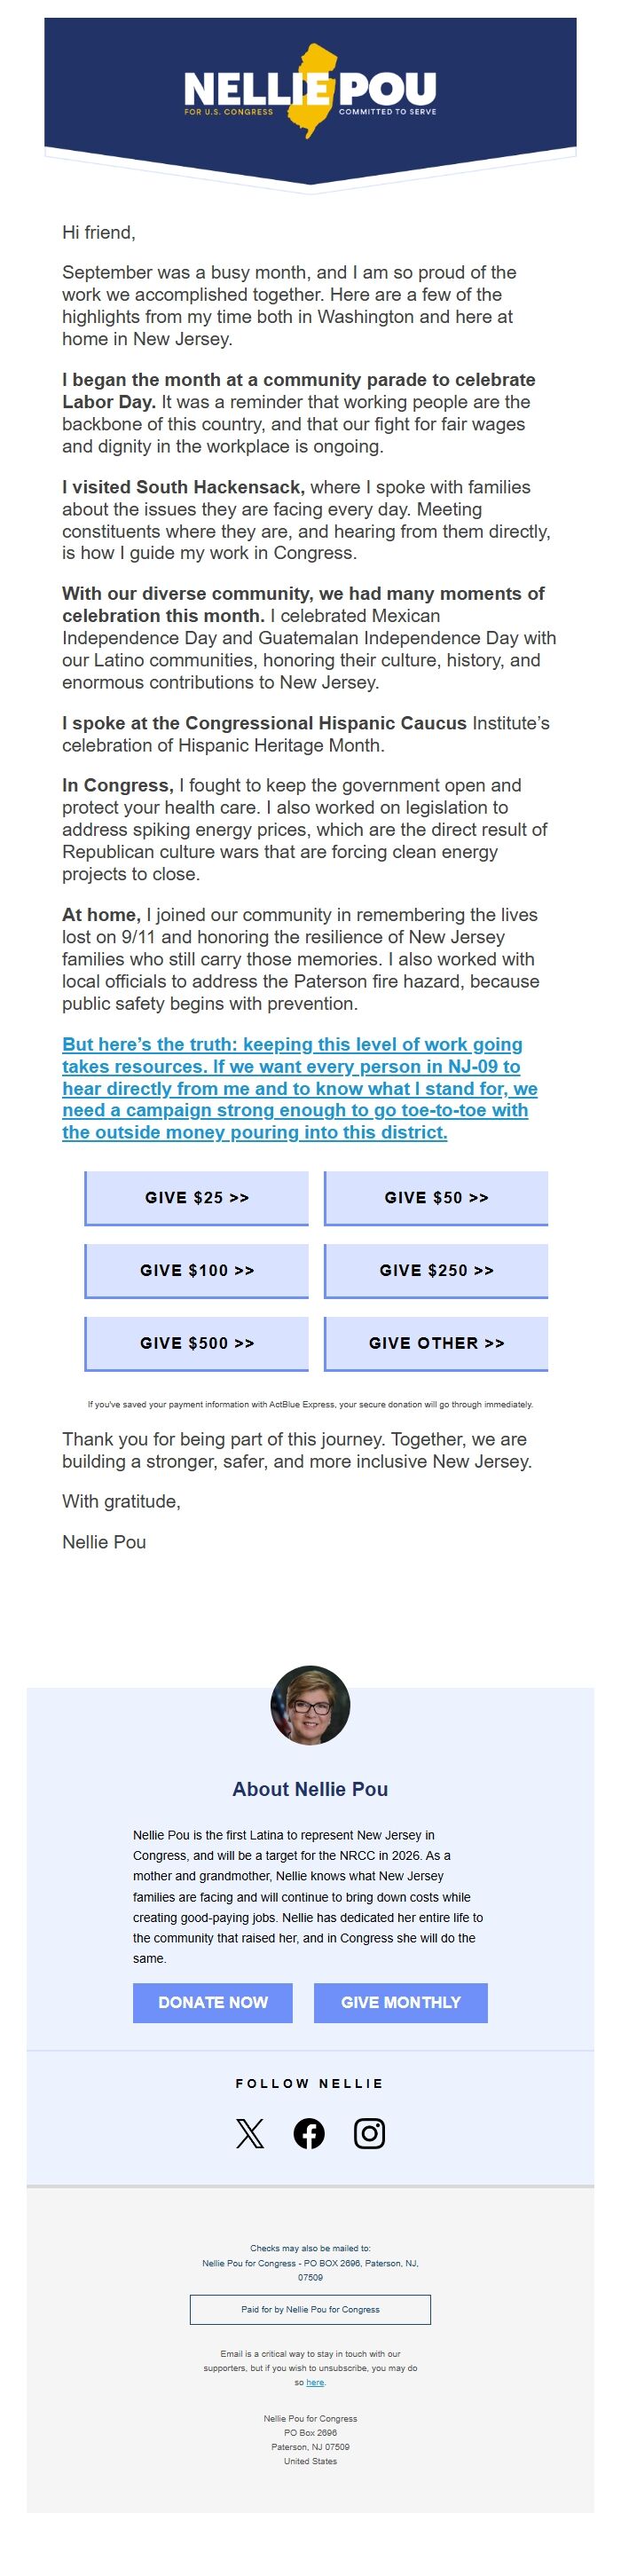Screen dimensions: 621x2576
Task: Open the Instagram profile icon
Action: coord(369,2133)
